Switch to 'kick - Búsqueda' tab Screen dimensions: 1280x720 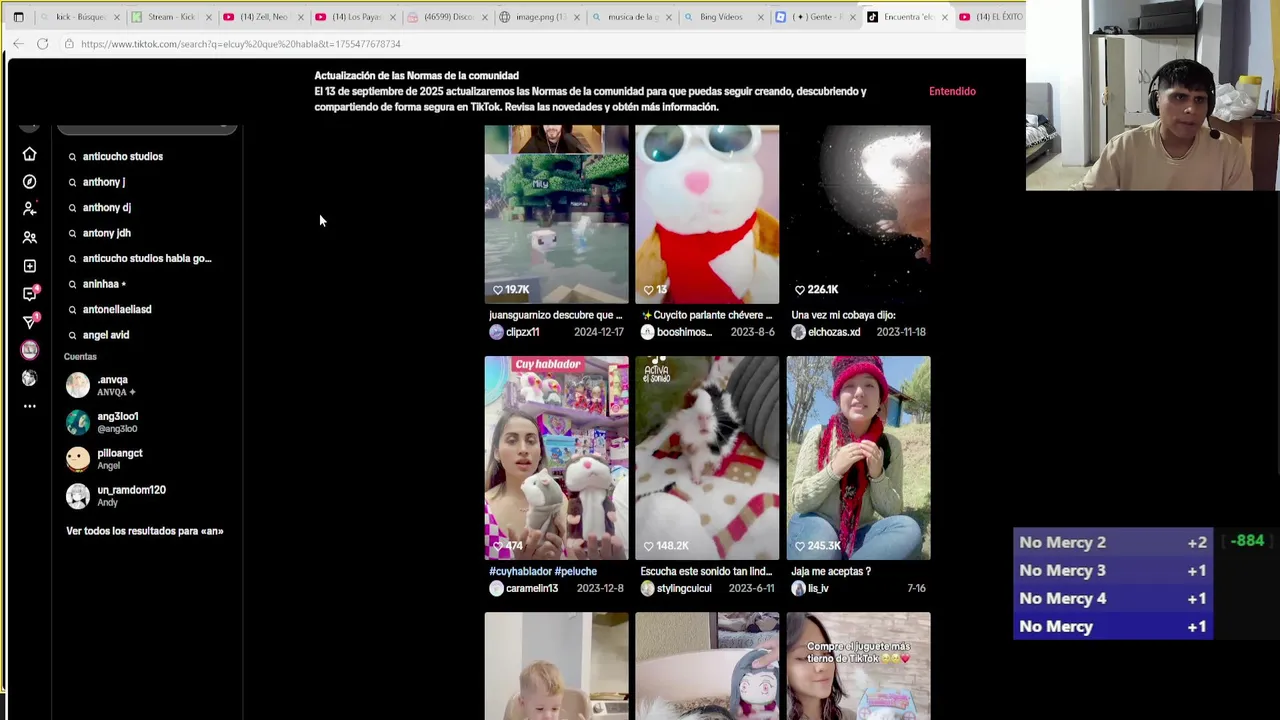81,17
